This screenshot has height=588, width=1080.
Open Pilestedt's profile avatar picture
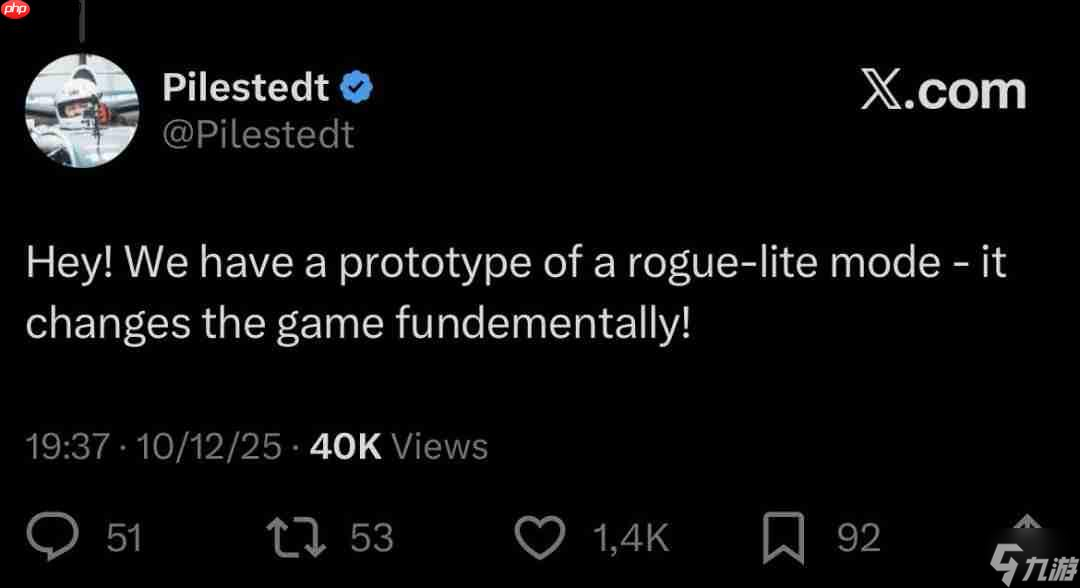82,110
